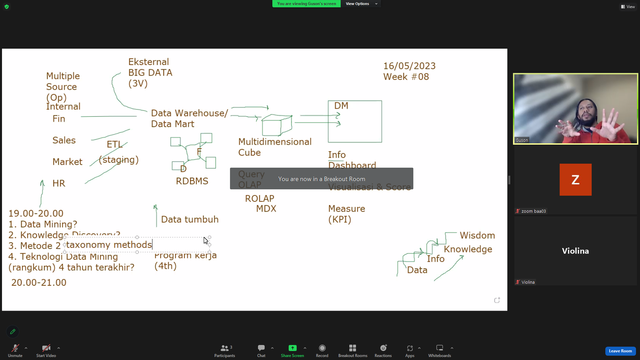Viewport: 640px width, 360px height.
Task: Click the 'Data tumbuh' text
Action: point(190,220)
